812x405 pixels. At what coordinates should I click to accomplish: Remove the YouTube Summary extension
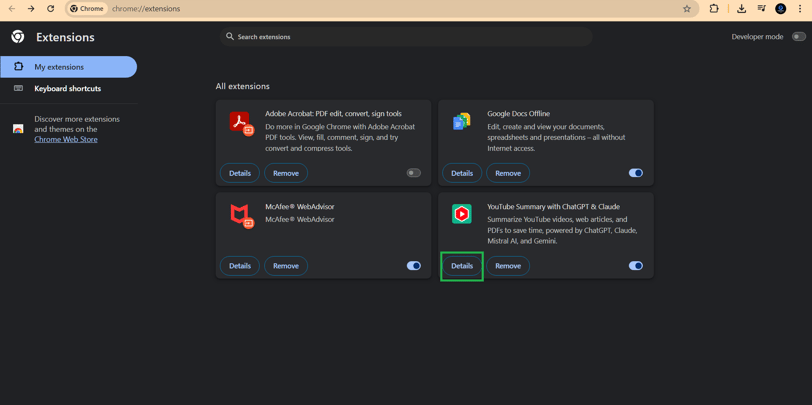pos(508,266)
